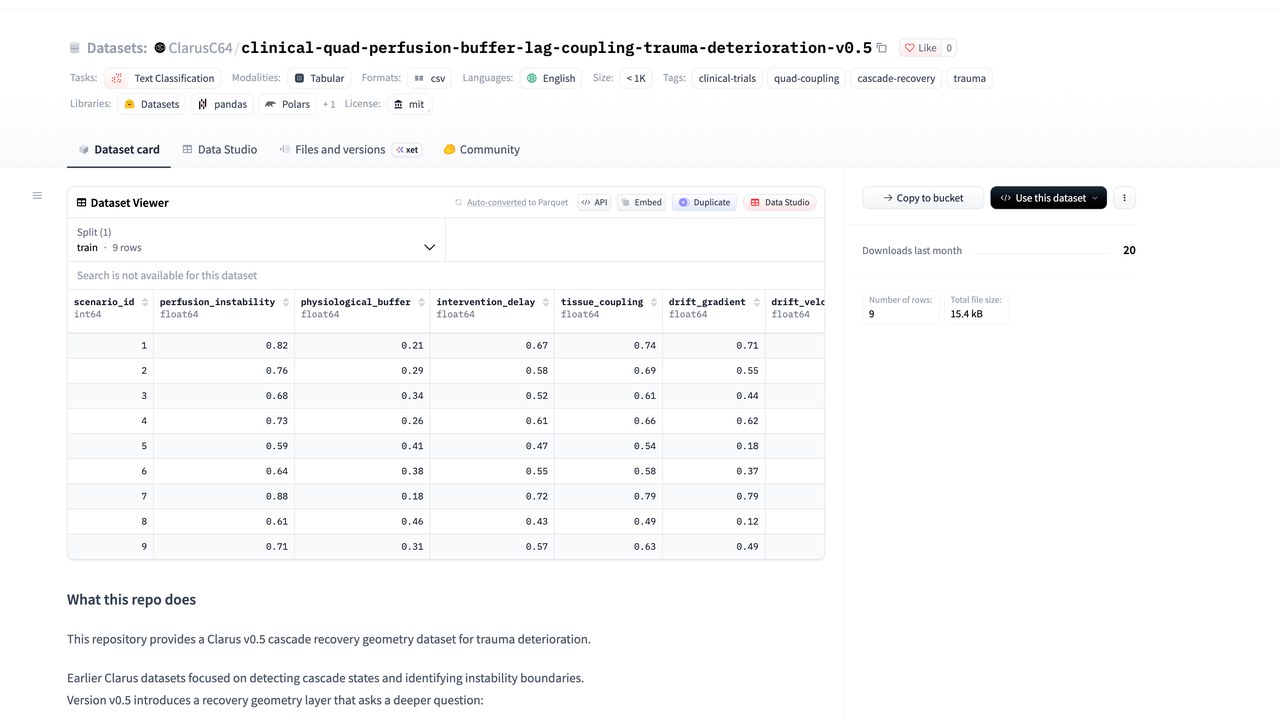Open the API button in Dataset Viewer
Image resolution: width=1280 pixels, height=720 pixels.
(x=594, y=202)
